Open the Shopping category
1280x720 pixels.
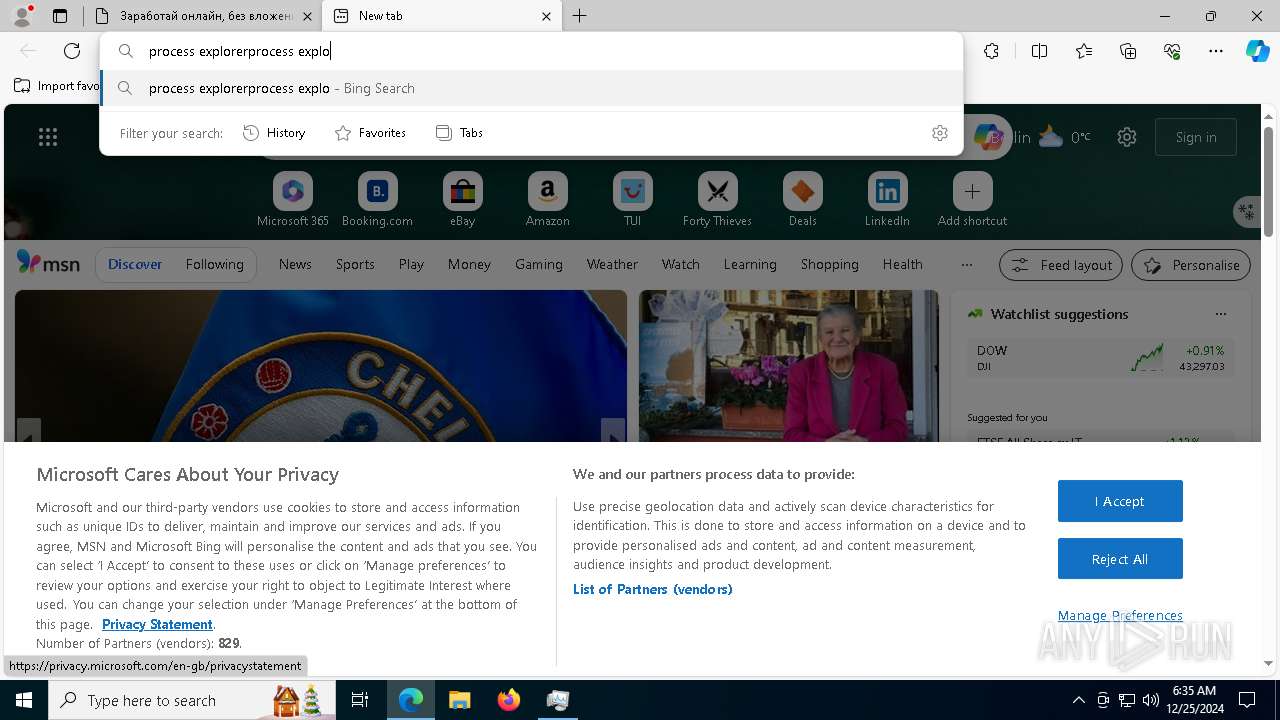point(829,265)
